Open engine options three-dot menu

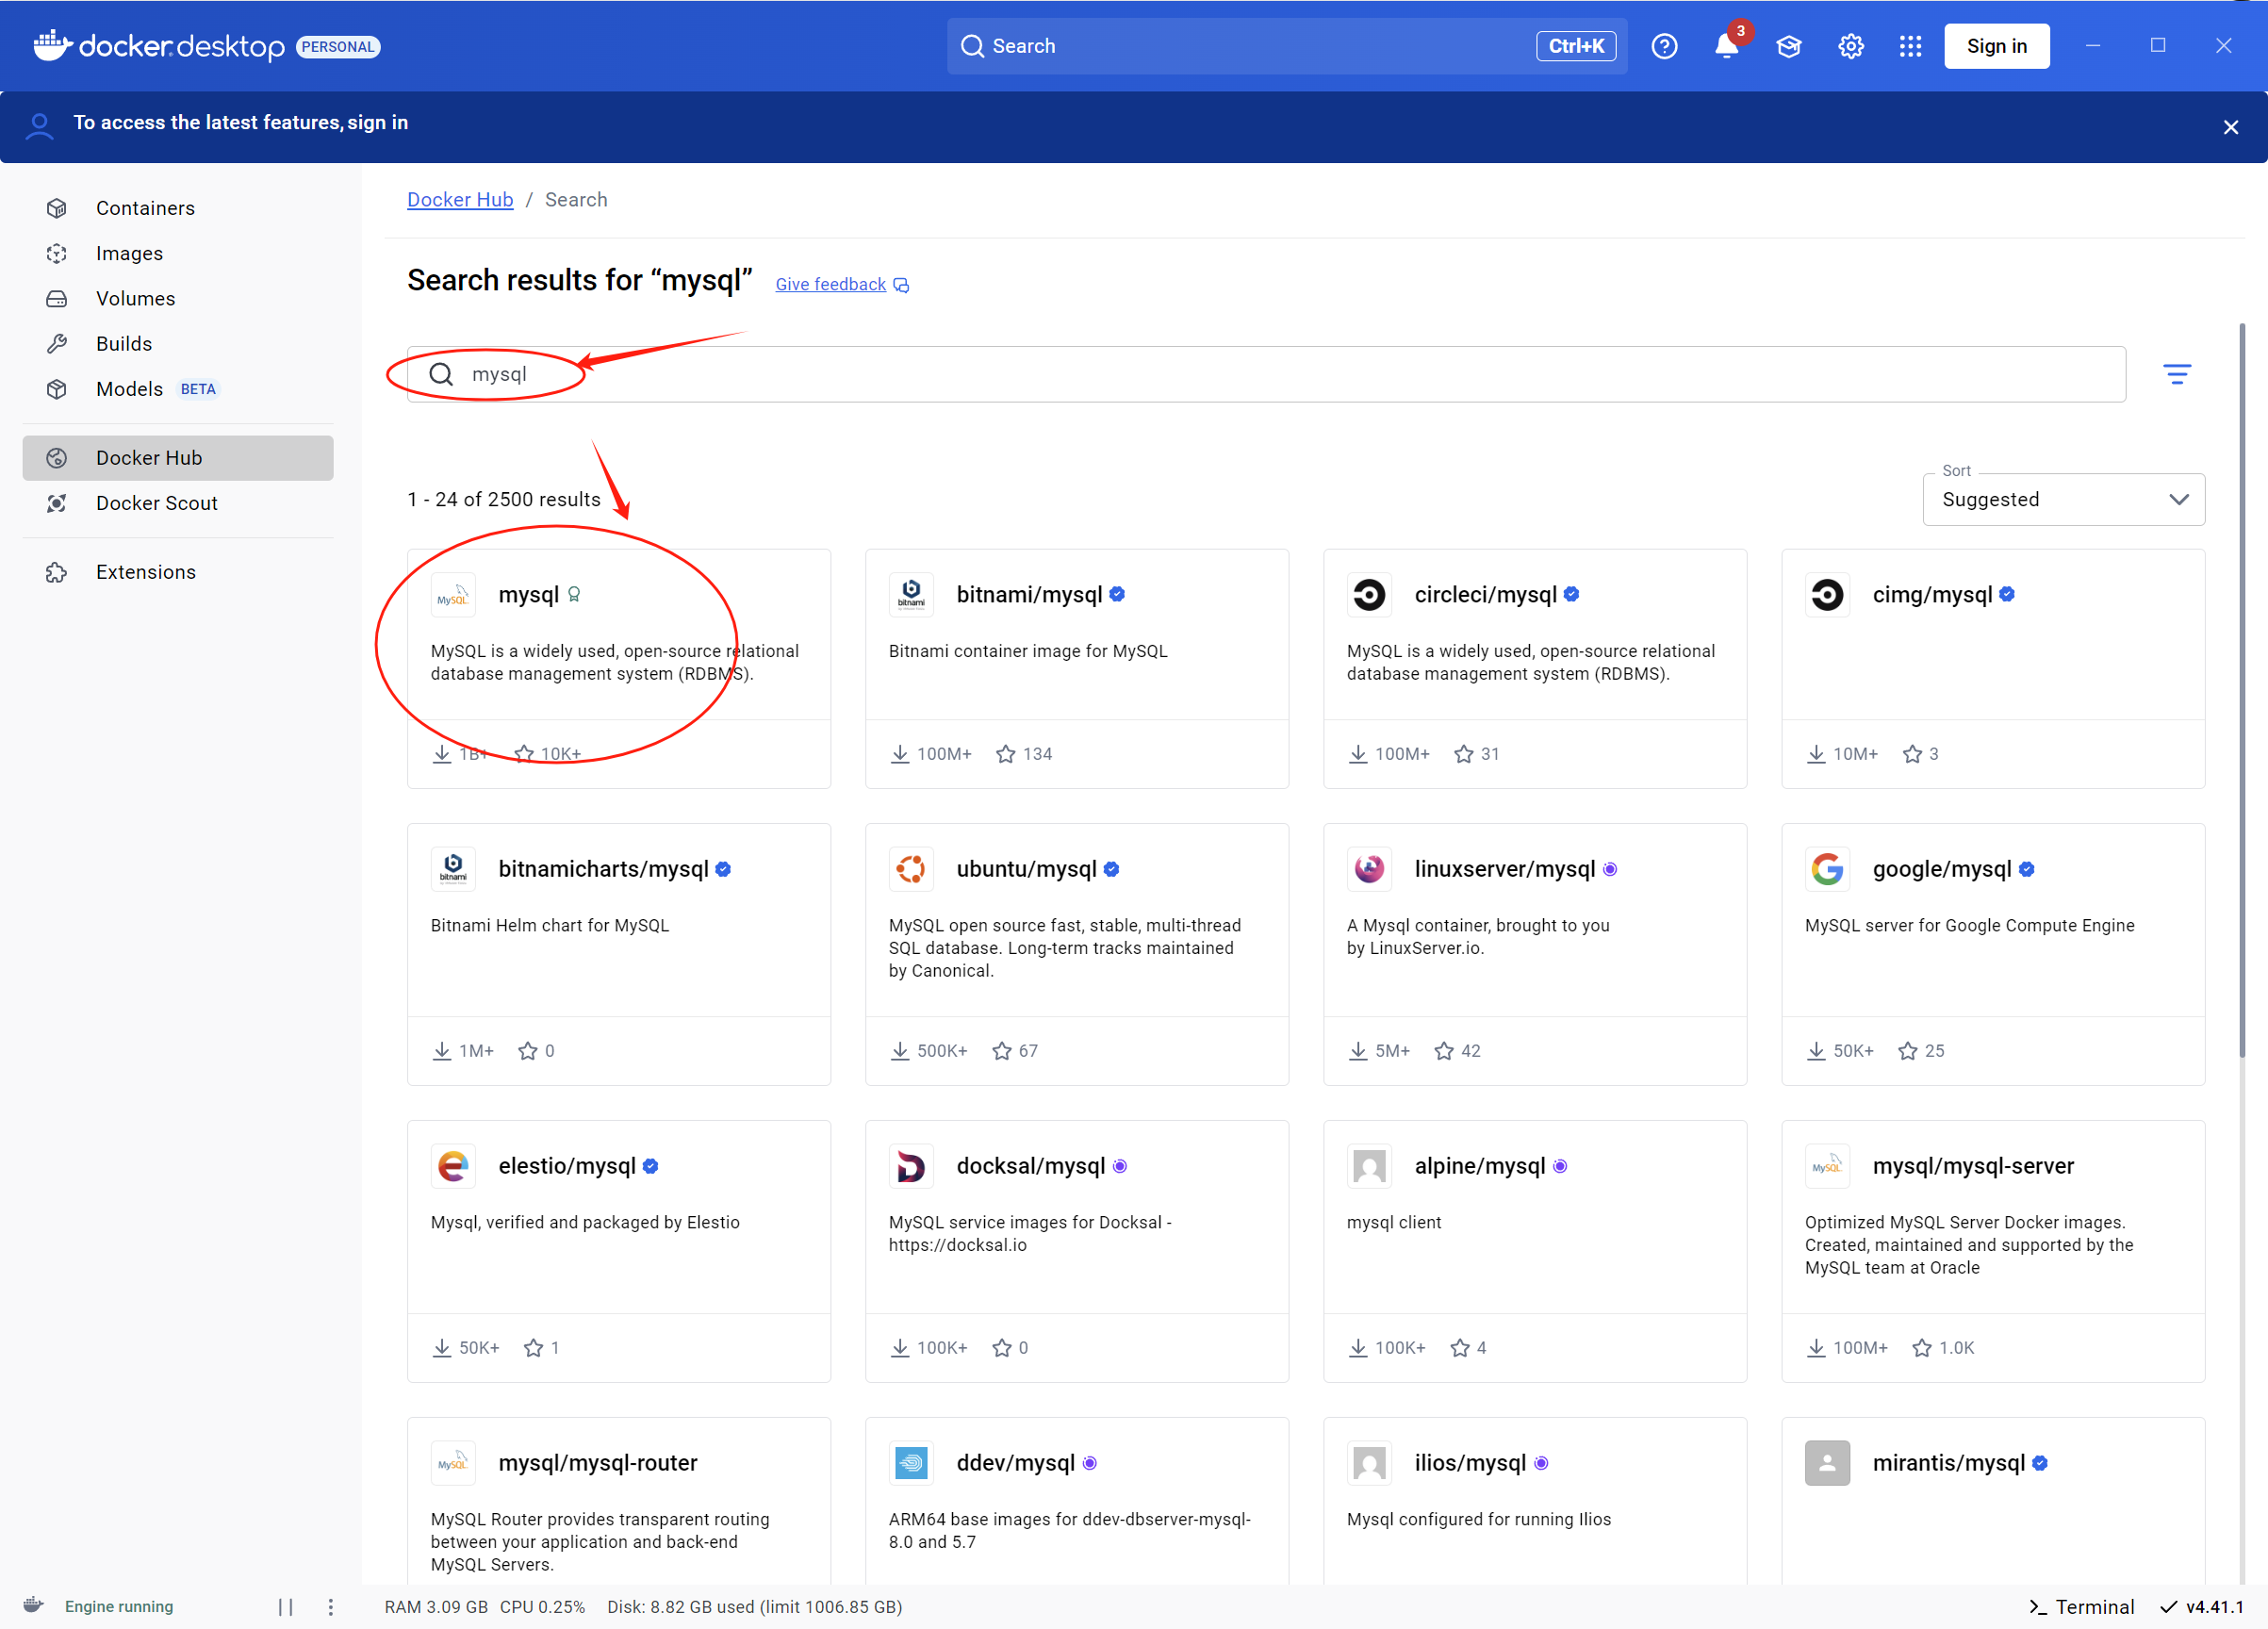click(330, 1606)
